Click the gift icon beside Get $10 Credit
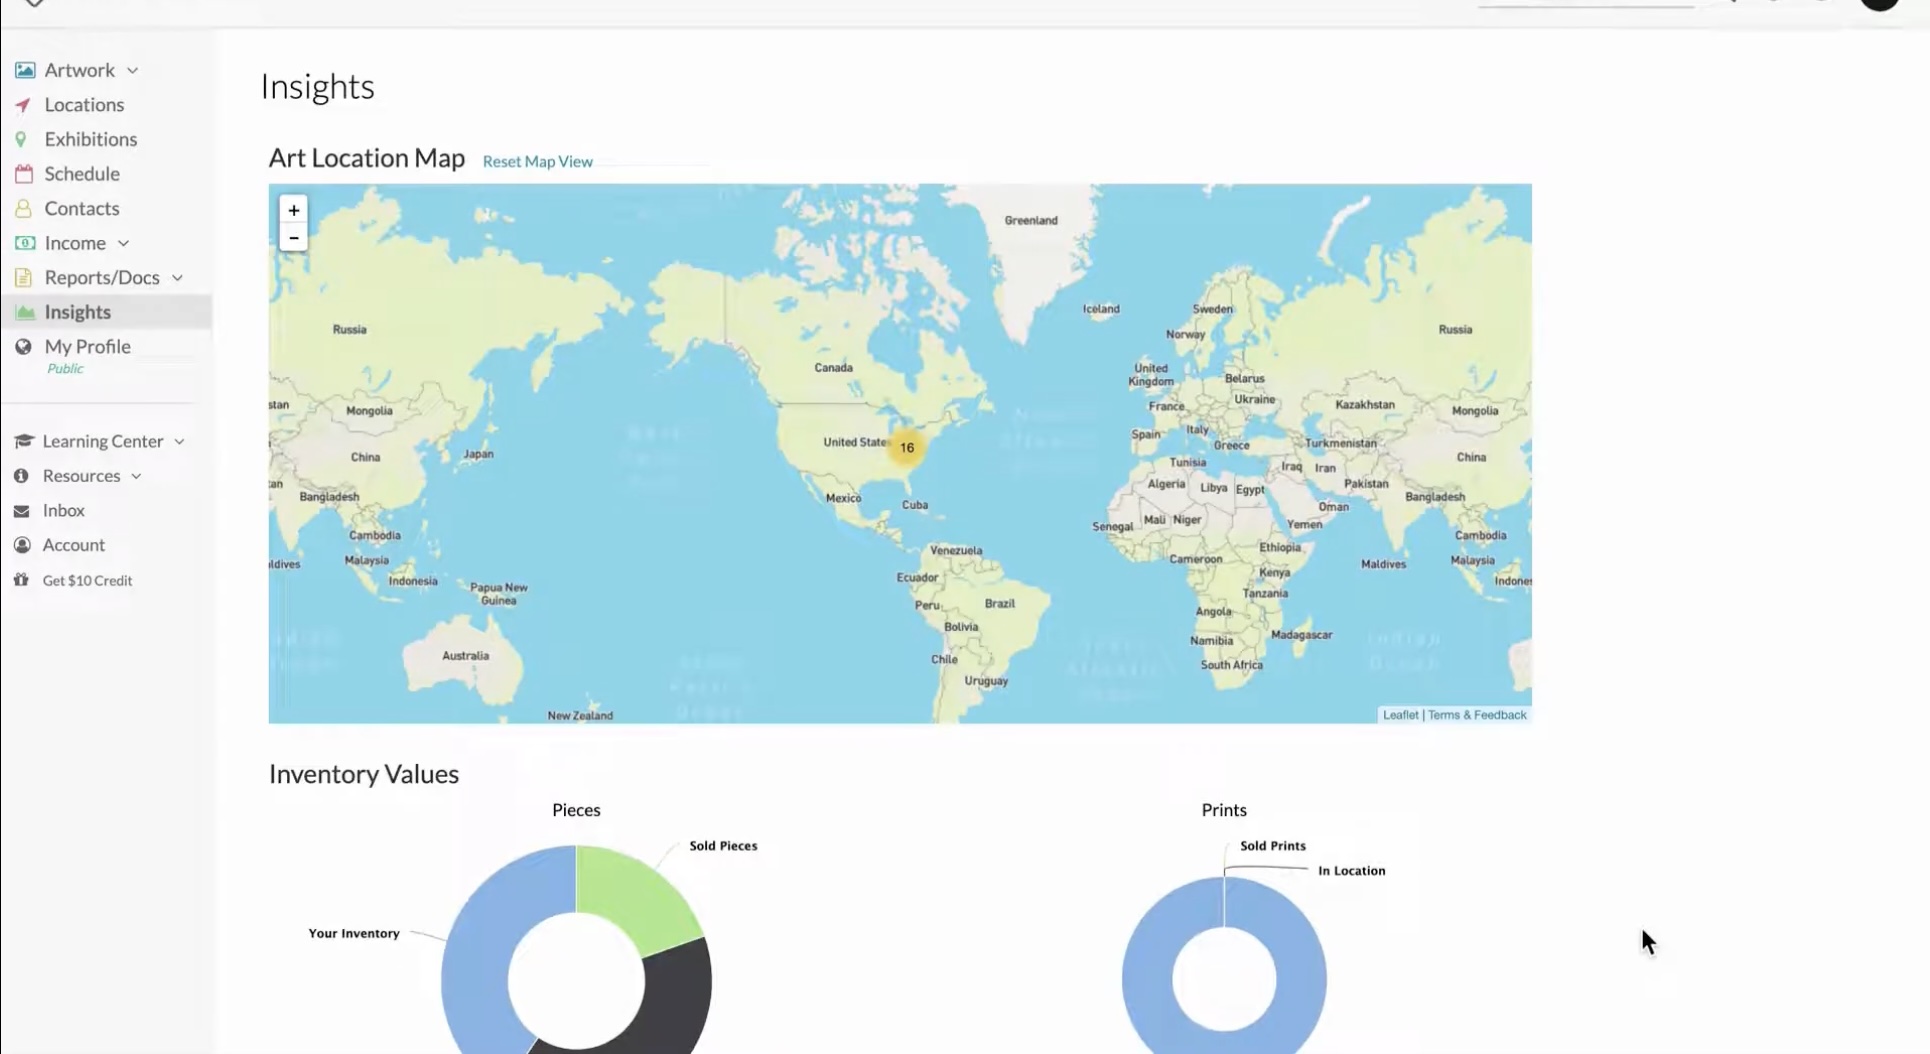The image size is (1930, 1054). pos(21,580)
